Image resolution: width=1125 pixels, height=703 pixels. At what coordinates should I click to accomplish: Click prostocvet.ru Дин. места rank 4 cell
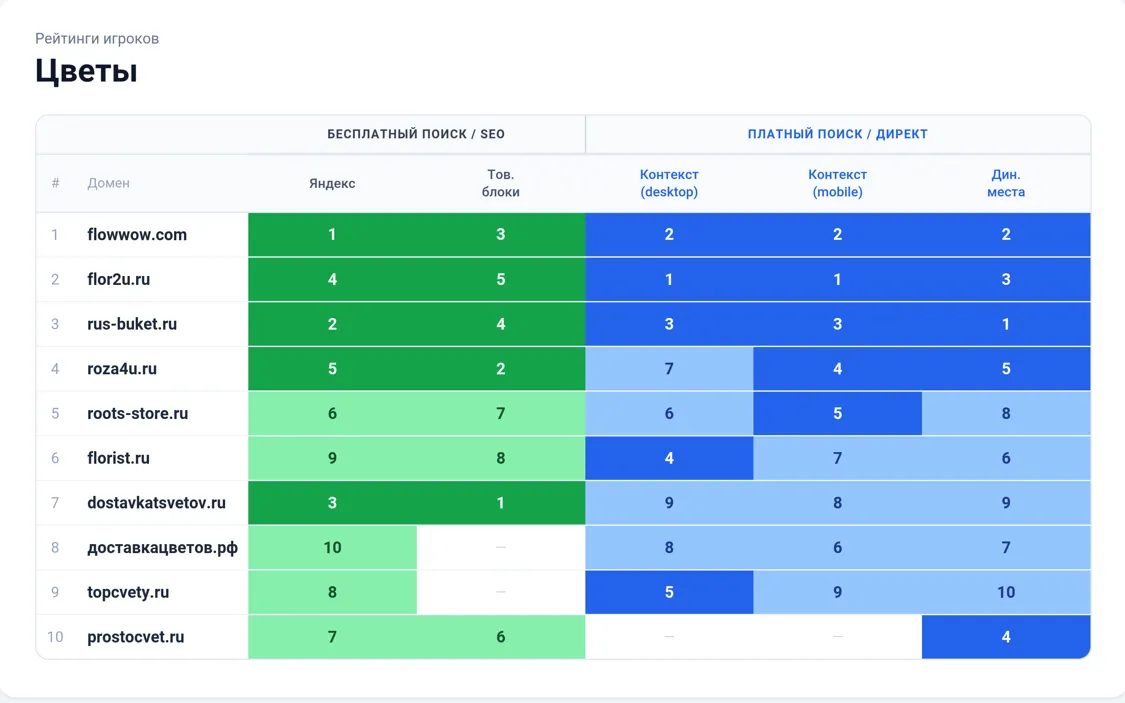click(x=1006, y=637)
